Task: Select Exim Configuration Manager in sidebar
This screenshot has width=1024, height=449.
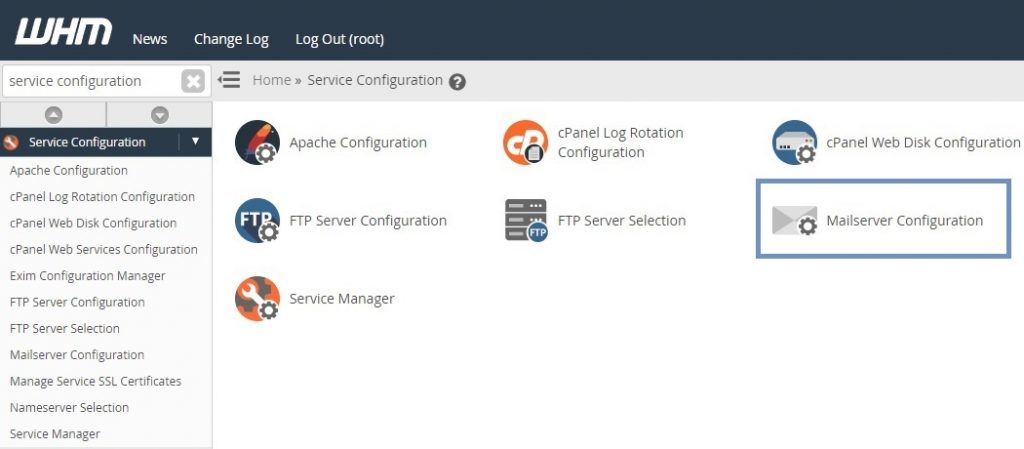Action: 87,276
